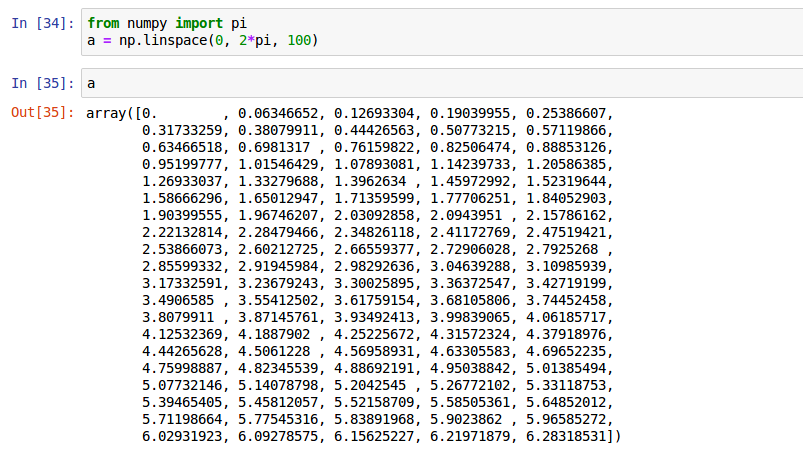Select the value 2.0943951 in output
803x453 pixels.
coord(466,215)
